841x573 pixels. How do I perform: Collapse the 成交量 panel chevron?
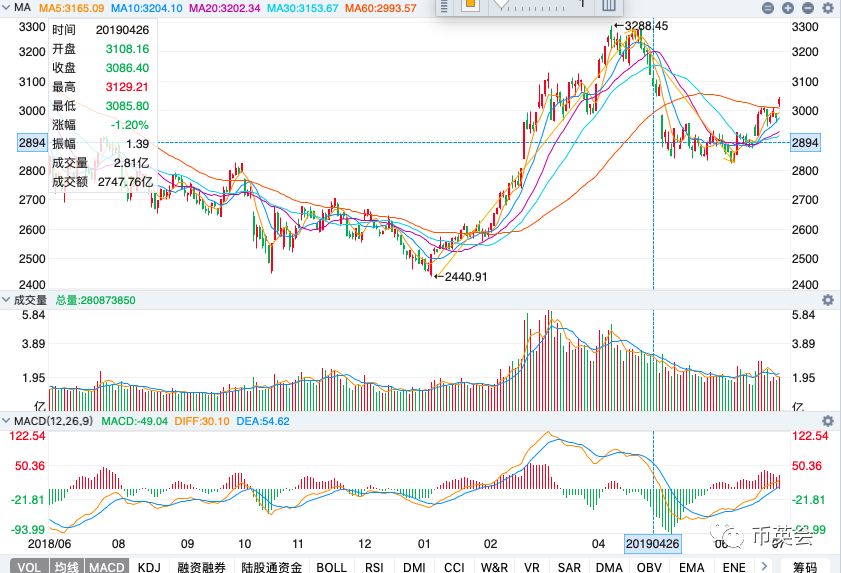tap(6, 300)
